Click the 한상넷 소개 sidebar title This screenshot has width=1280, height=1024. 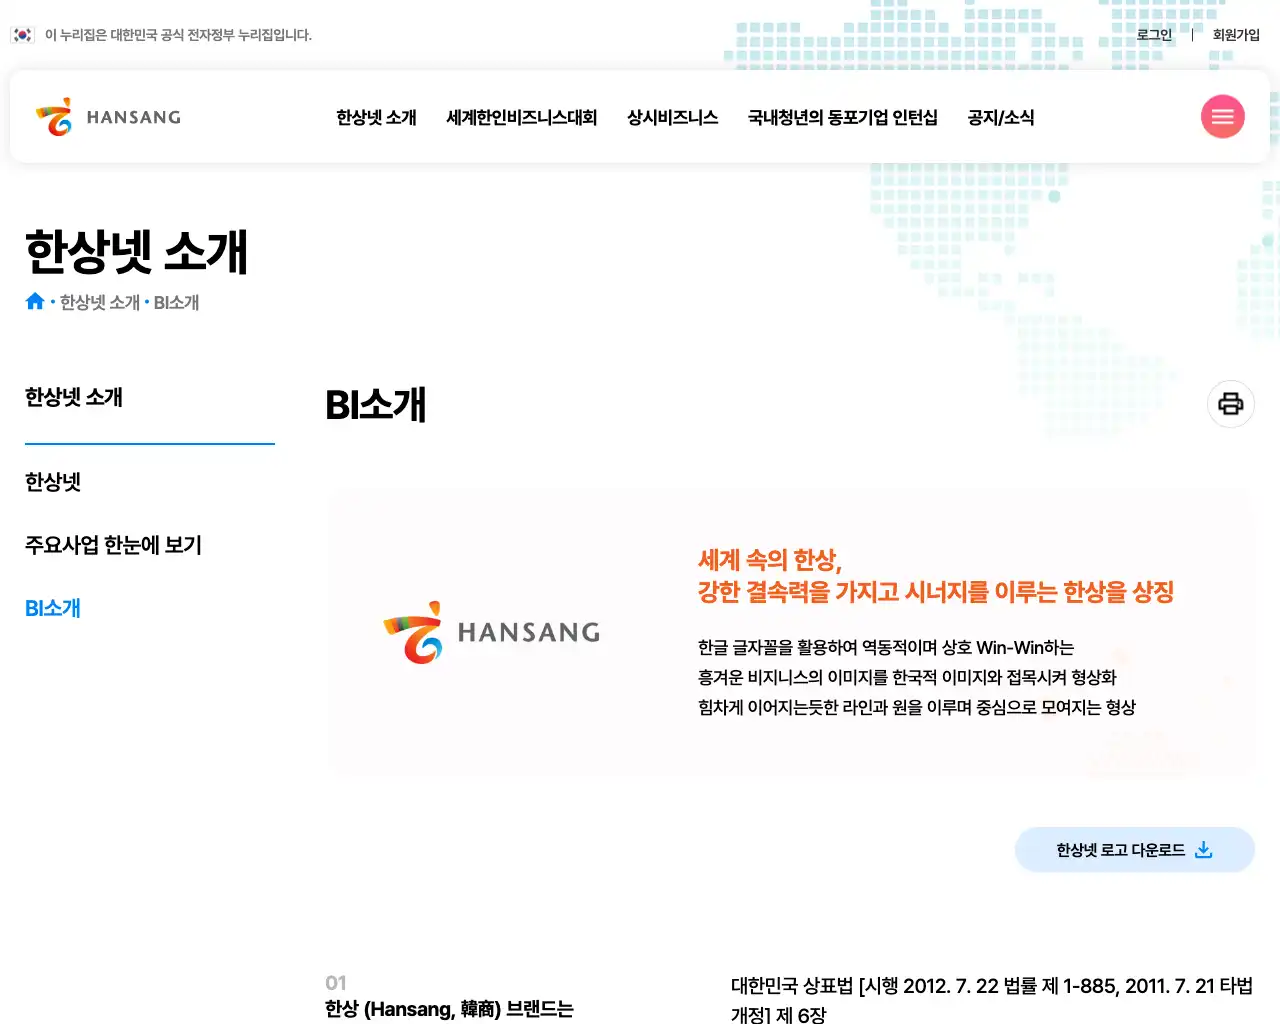74,397
